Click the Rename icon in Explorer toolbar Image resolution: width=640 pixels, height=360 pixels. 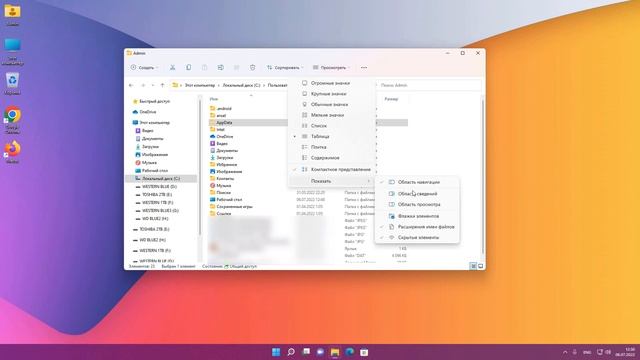tap(220, 67)
